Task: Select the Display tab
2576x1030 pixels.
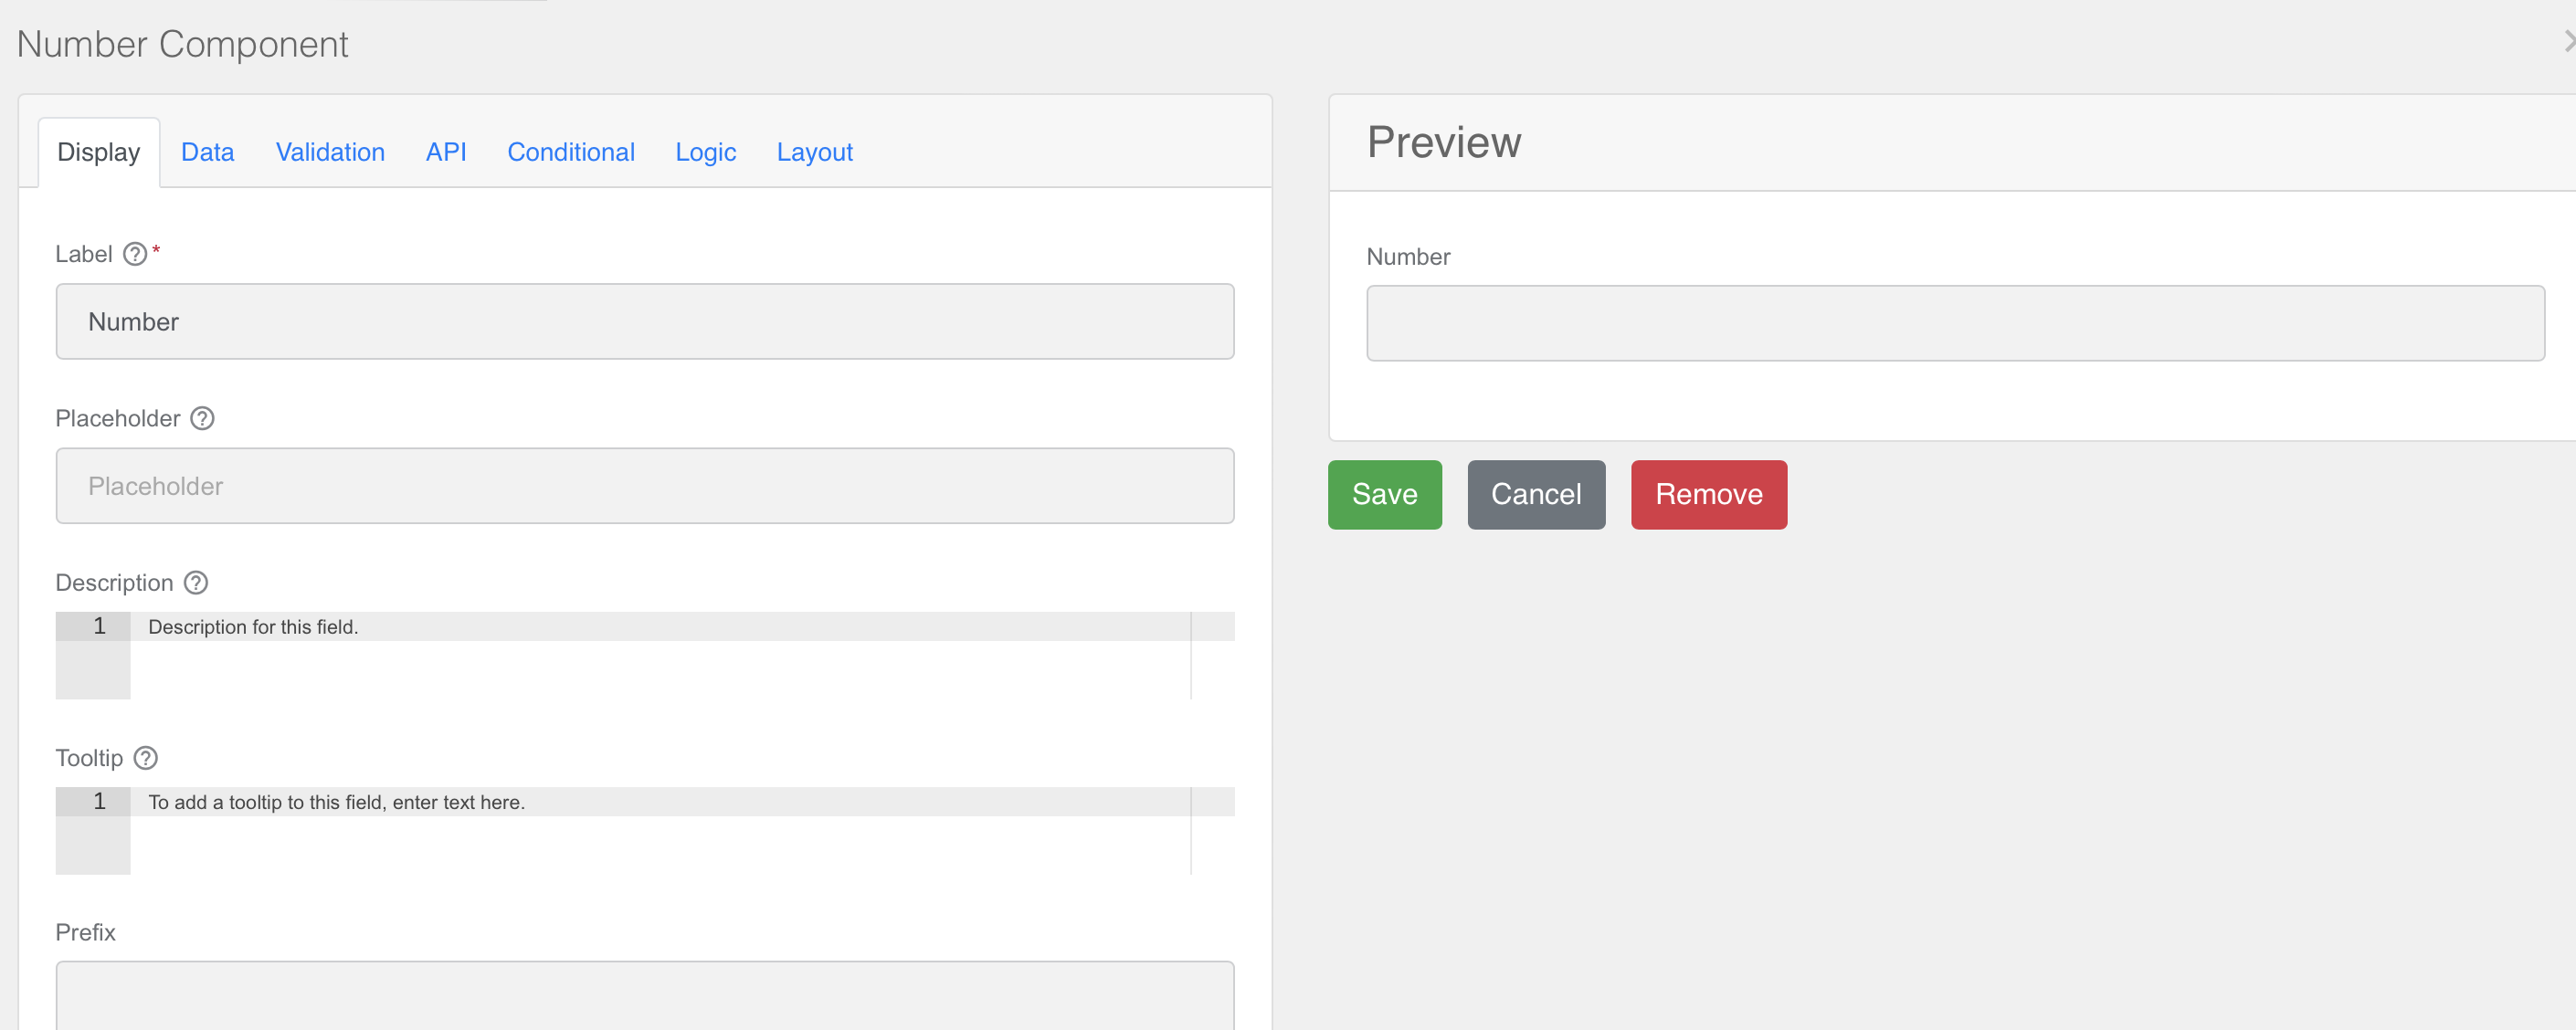Action: [99, 152]
